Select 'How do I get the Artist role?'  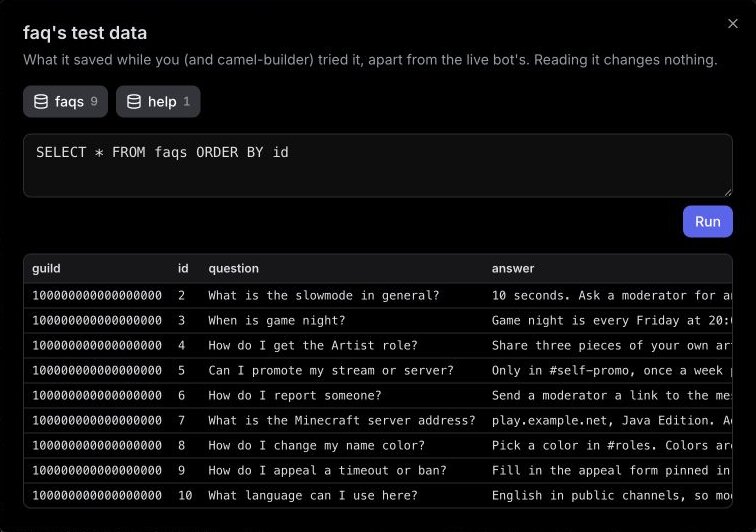pos(313,346)
